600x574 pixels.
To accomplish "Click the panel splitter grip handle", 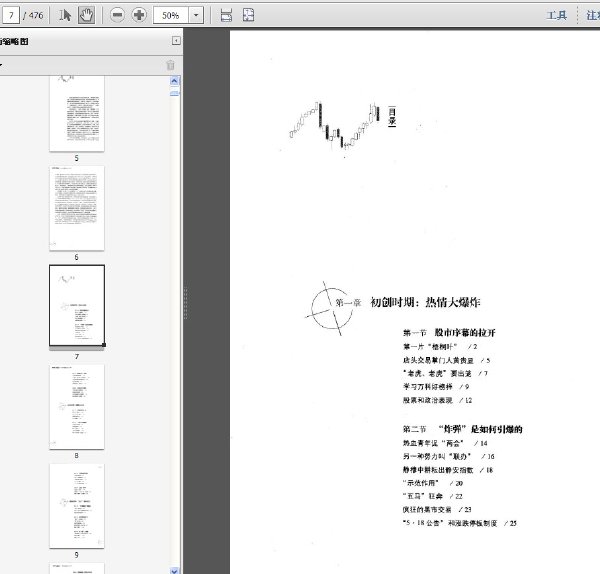I will pos(185,303).
